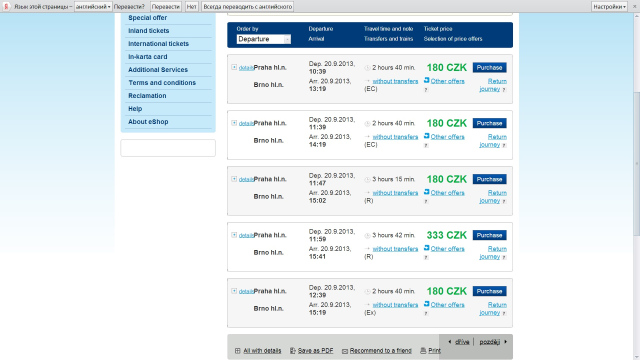This screenshot has height=360, width=640.
Task: Open Reclamation menu item
Action: 147,96
